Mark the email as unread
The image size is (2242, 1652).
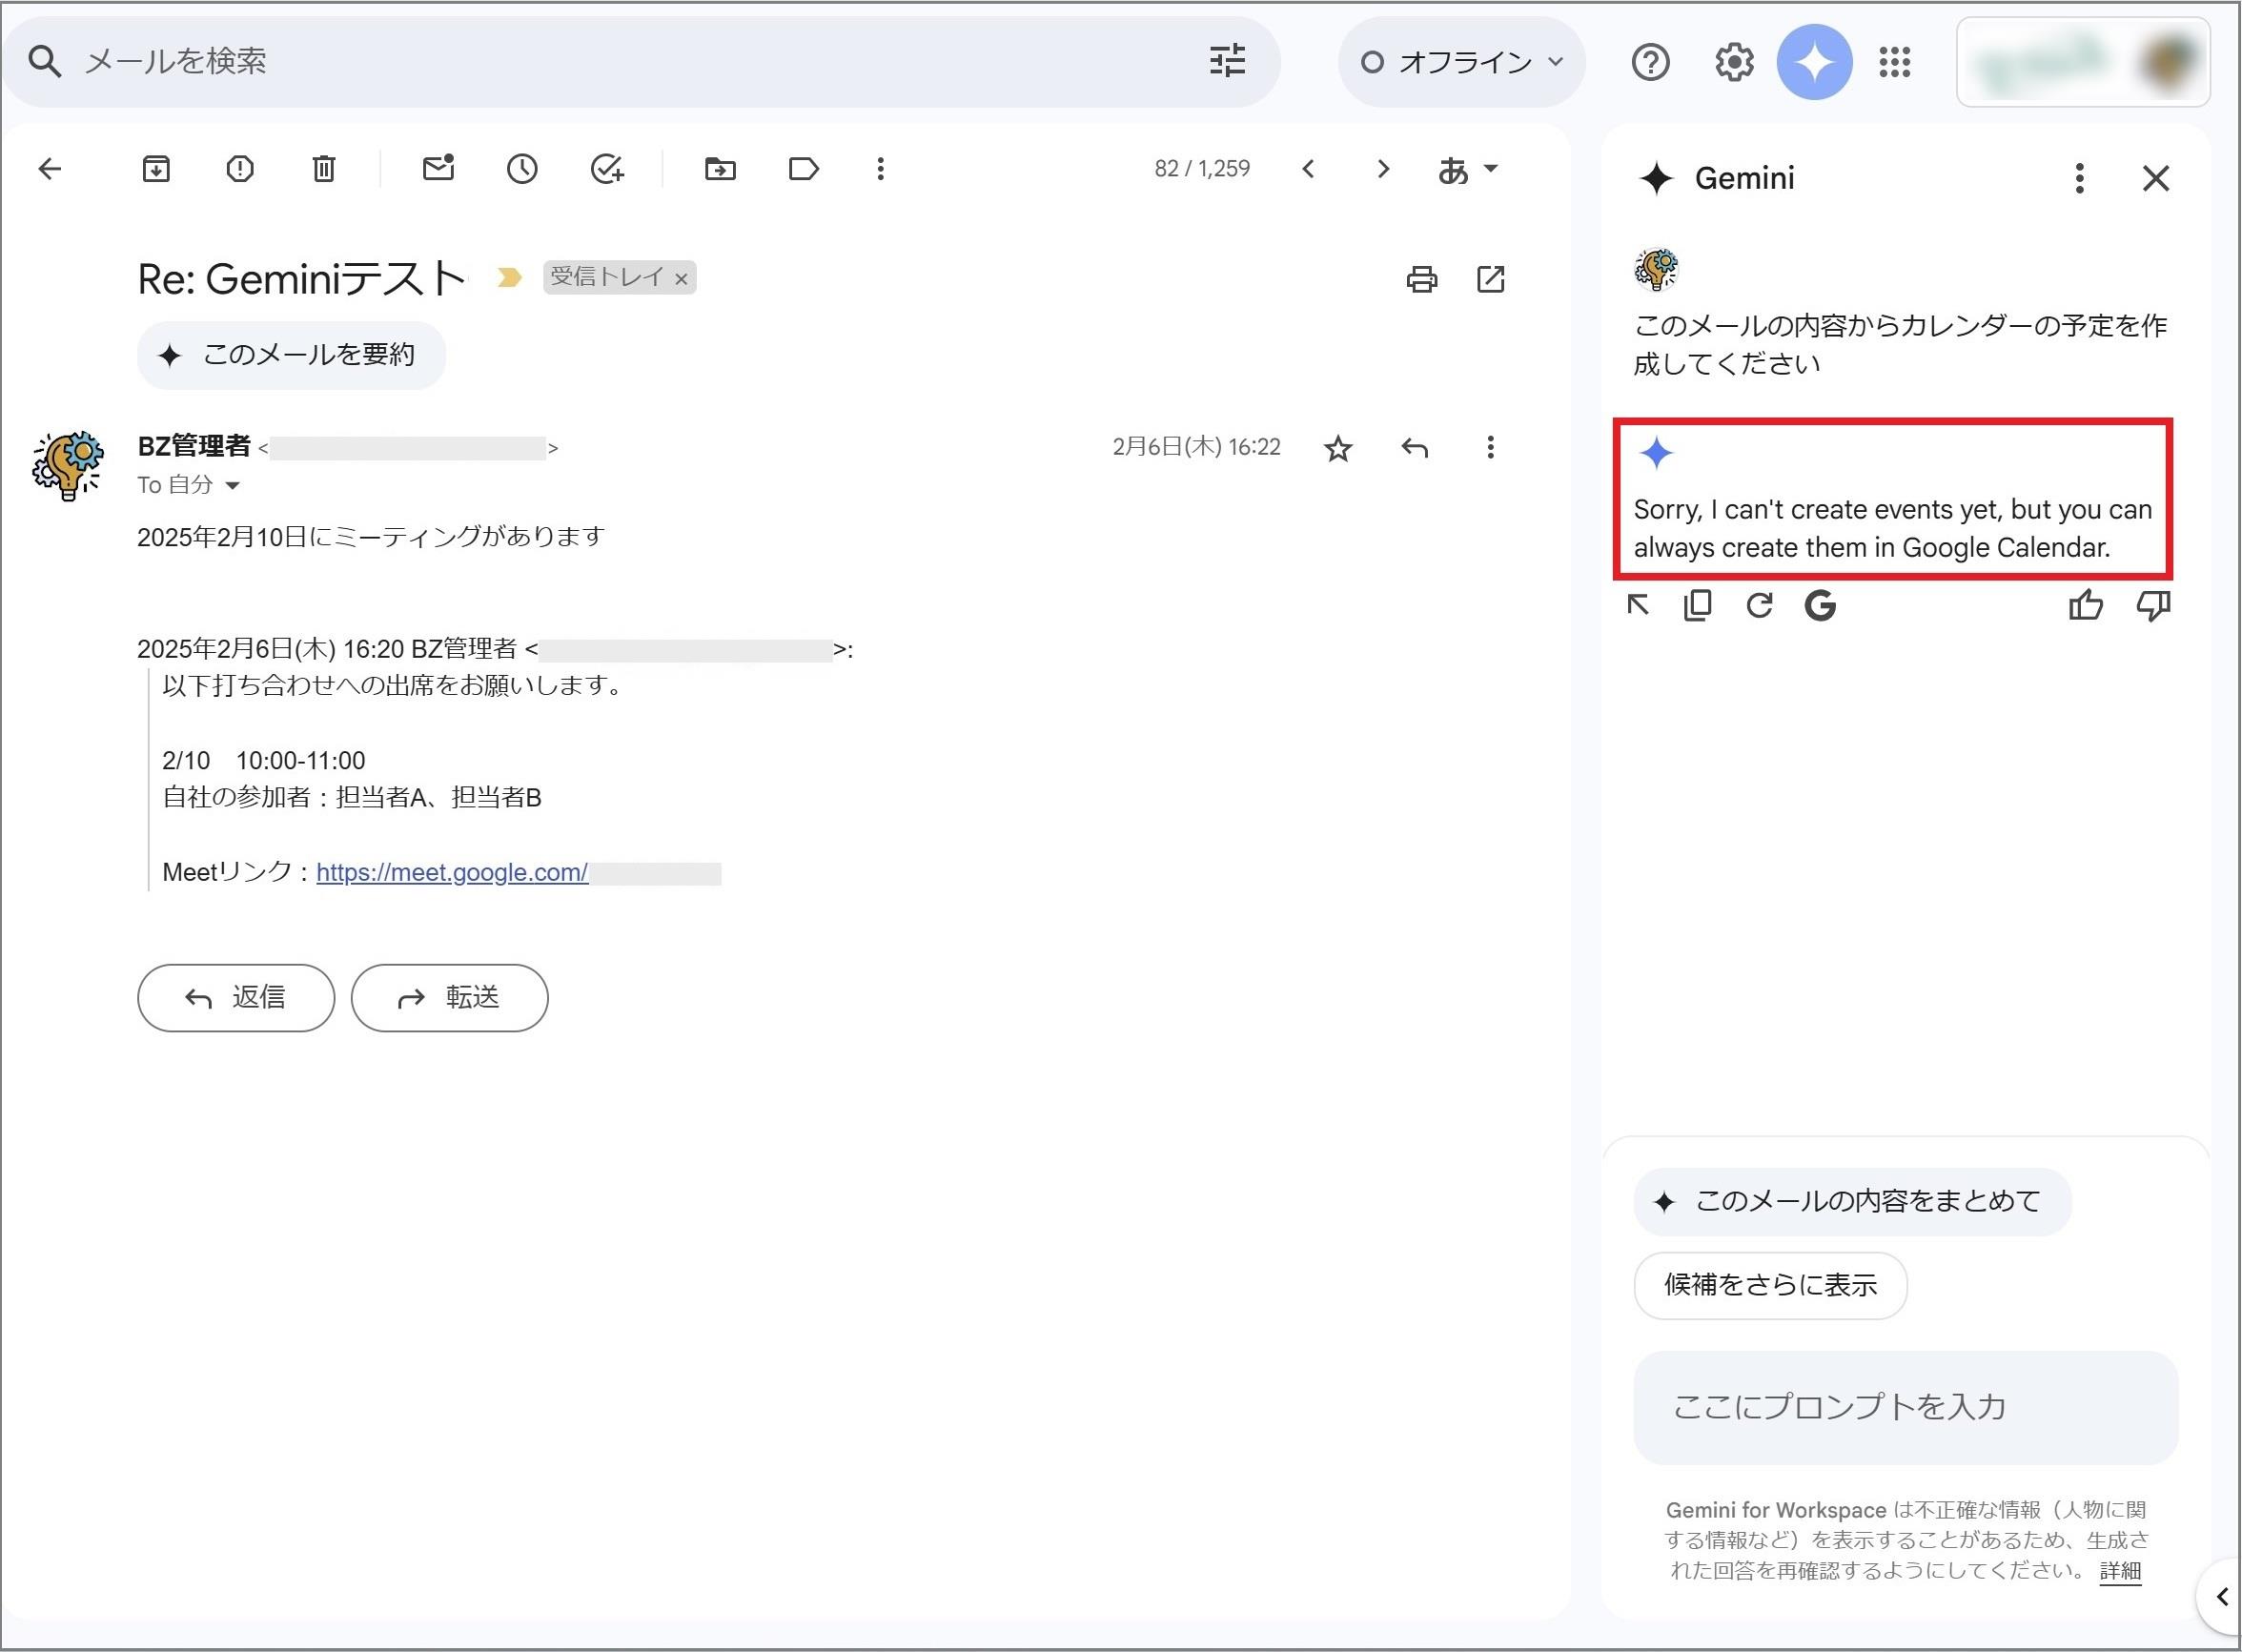[x=438, y=168]
